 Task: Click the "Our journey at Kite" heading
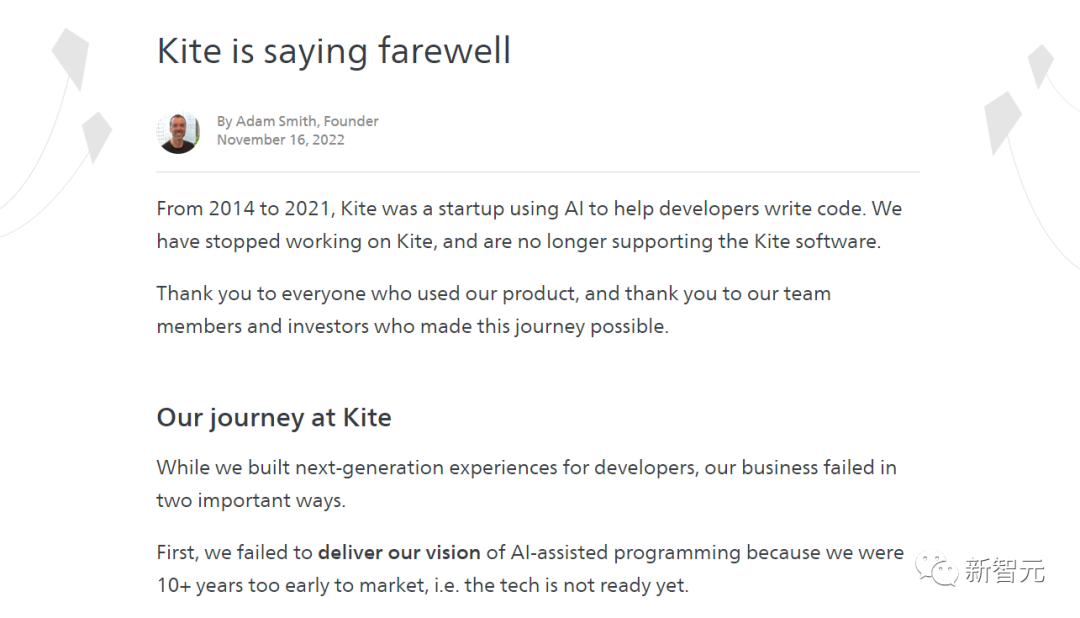pyautogui.click(x=274, y=417)
